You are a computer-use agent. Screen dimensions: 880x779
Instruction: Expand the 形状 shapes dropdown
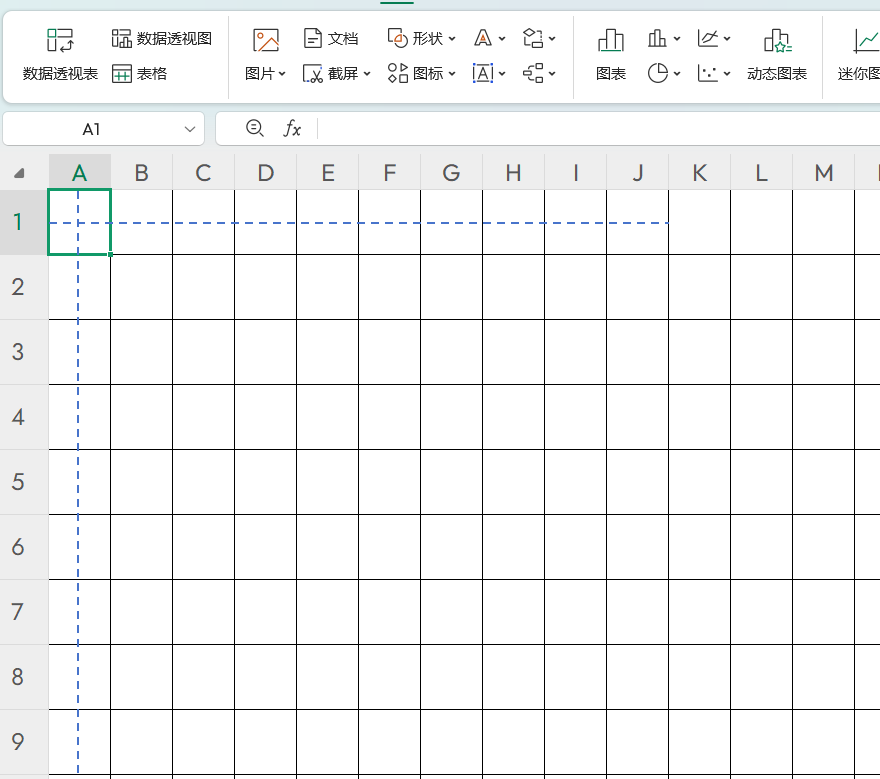pyautogui.click(x=452, y=39)
